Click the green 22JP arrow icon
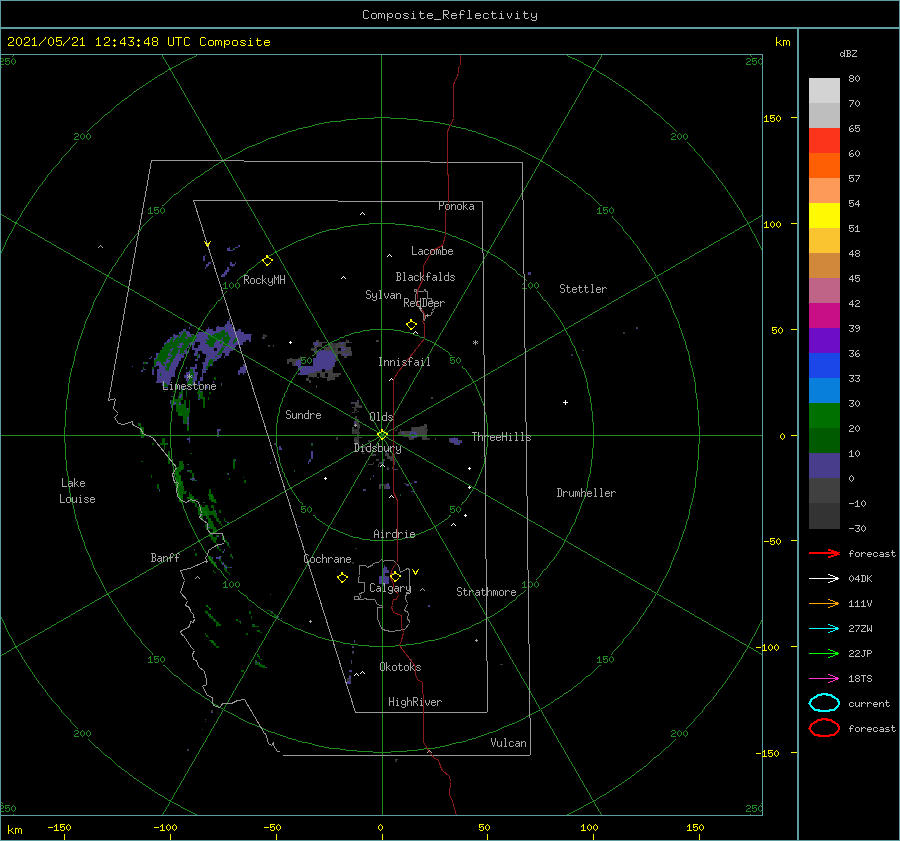The height and width of the screenshot is (841, 900). tap(824, 653)
